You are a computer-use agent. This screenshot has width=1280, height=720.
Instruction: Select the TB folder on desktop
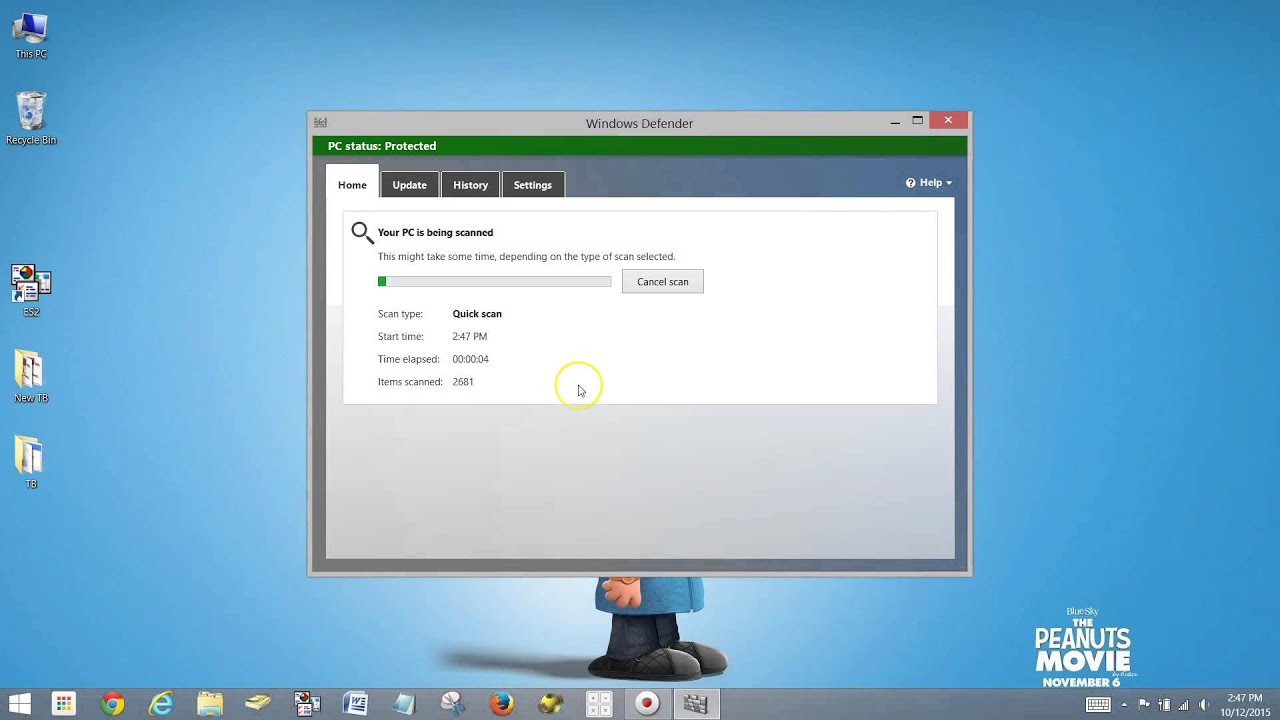(x=31, y=462)
